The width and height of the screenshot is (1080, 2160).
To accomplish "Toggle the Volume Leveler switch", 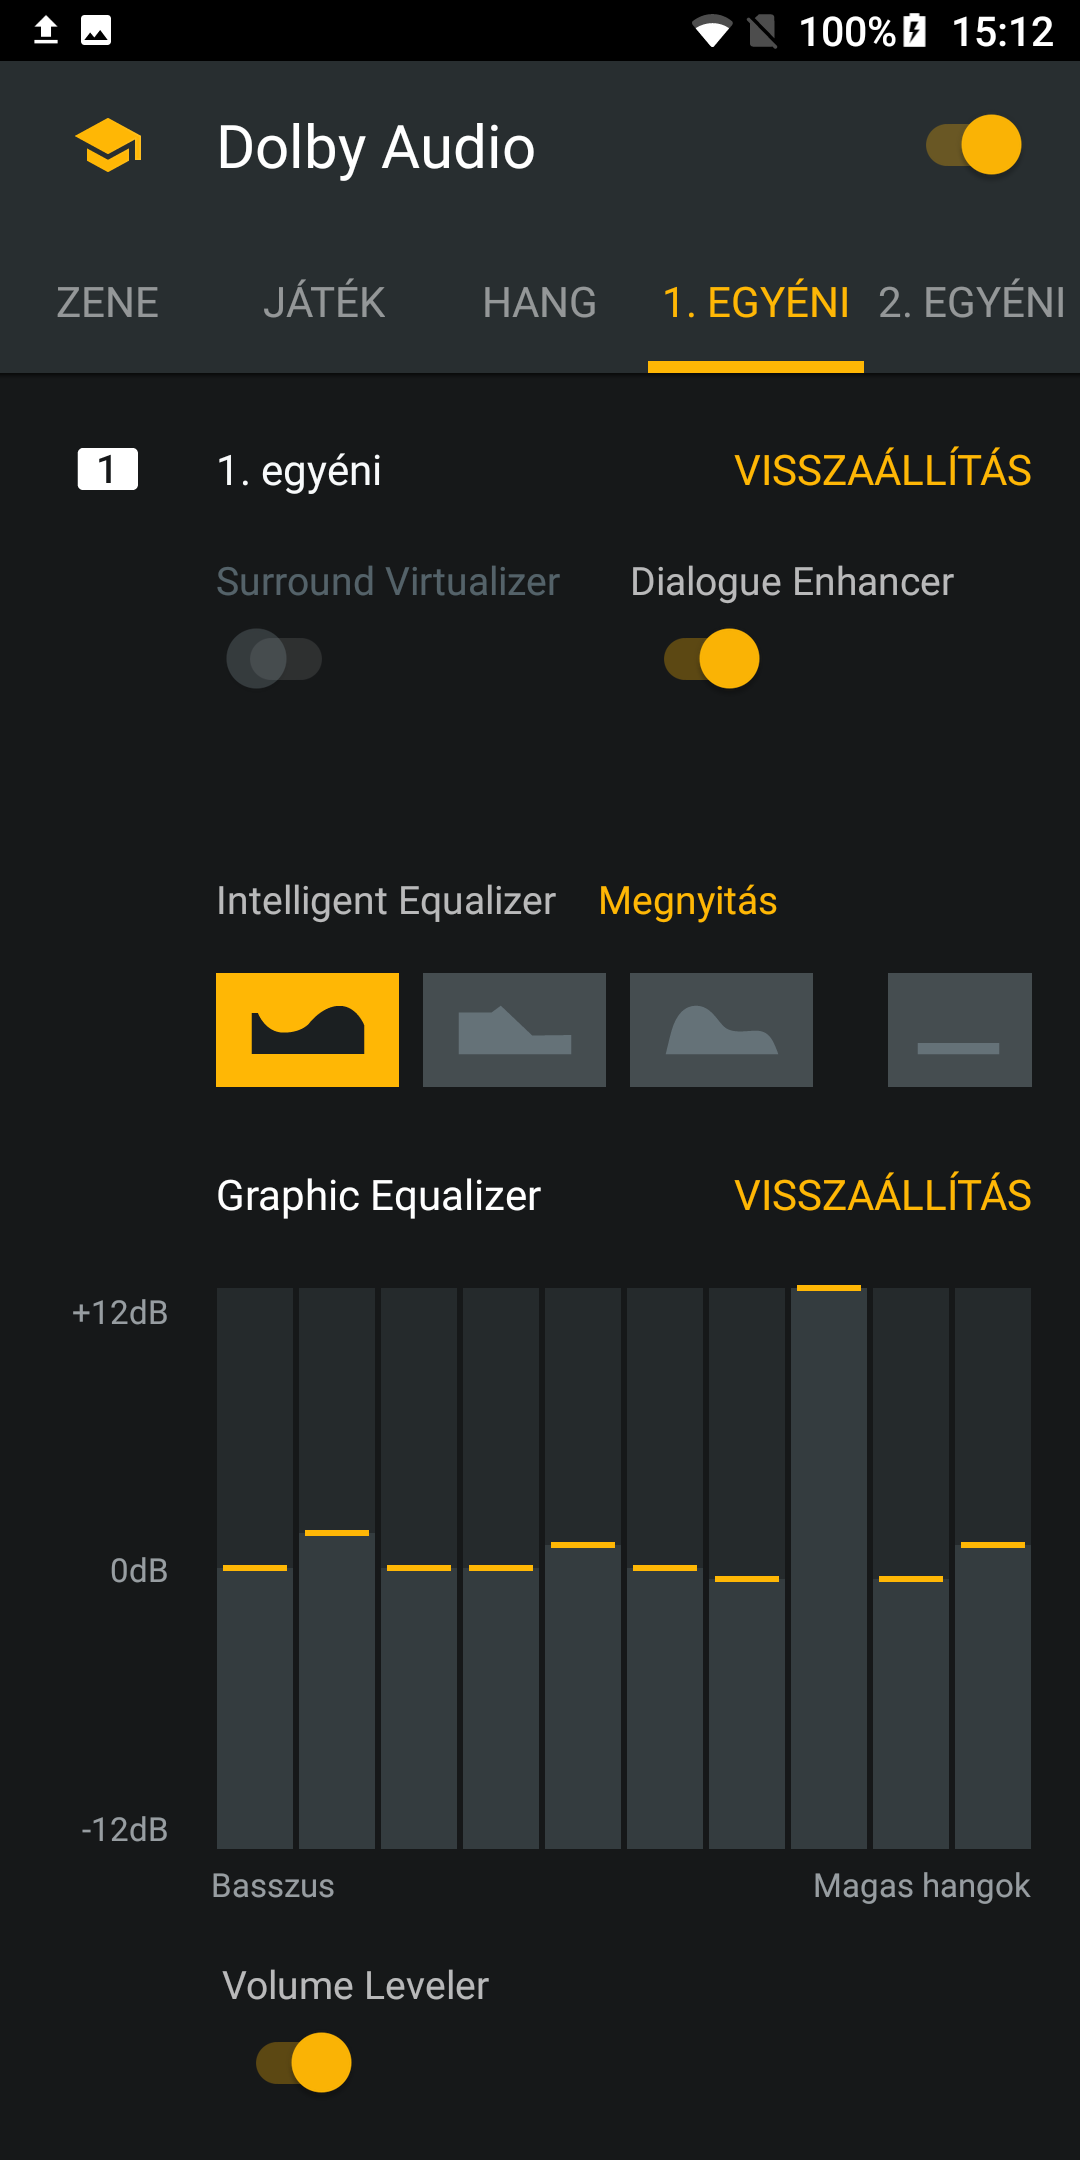I will 304,2062.
